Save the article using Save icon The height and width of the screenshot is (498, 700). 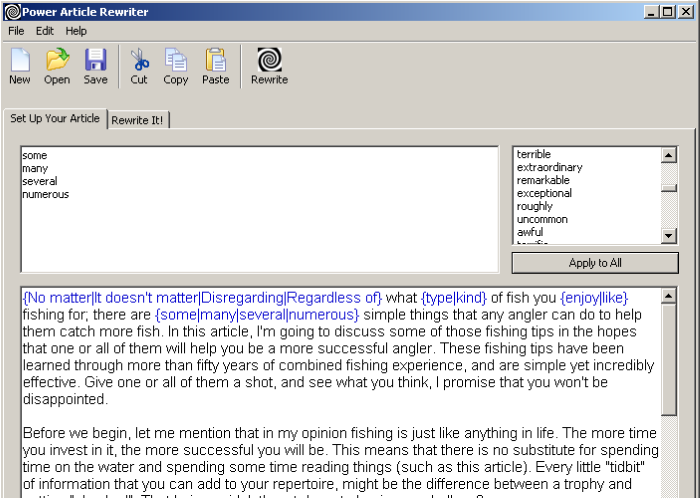[96, 66]
